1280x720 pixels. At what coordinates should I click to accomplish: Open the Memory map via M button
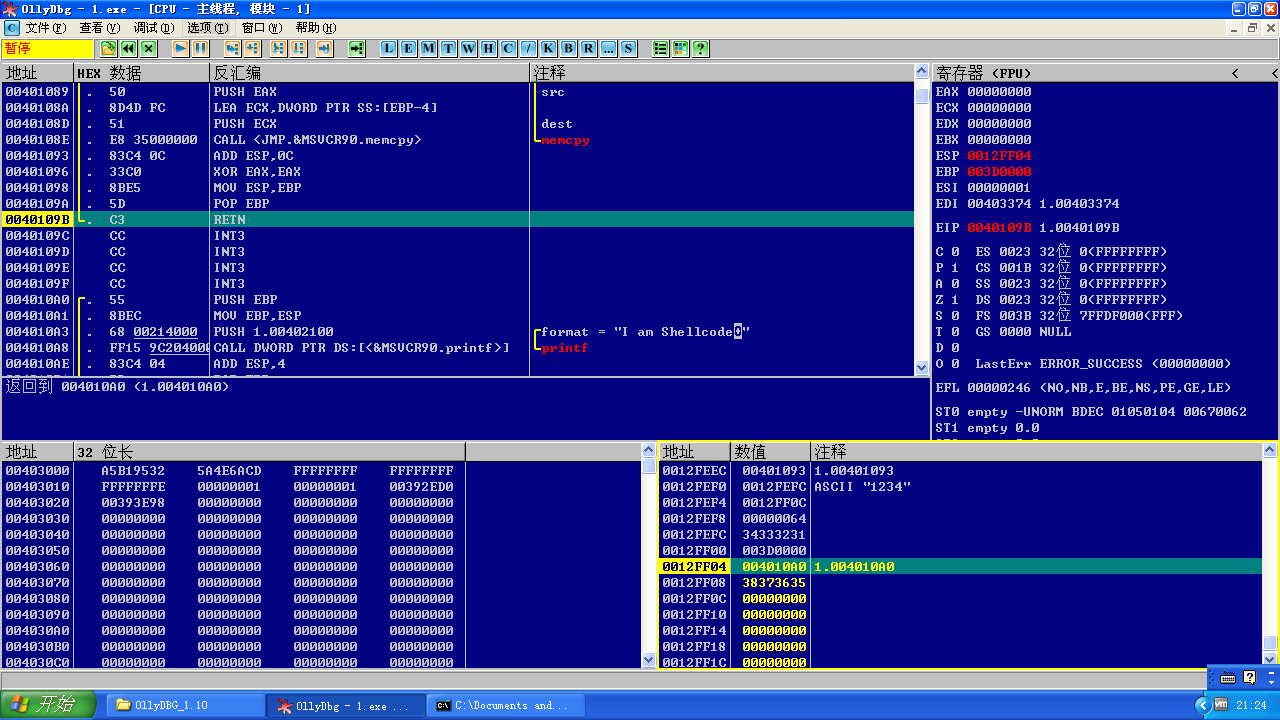coord(429,48)
